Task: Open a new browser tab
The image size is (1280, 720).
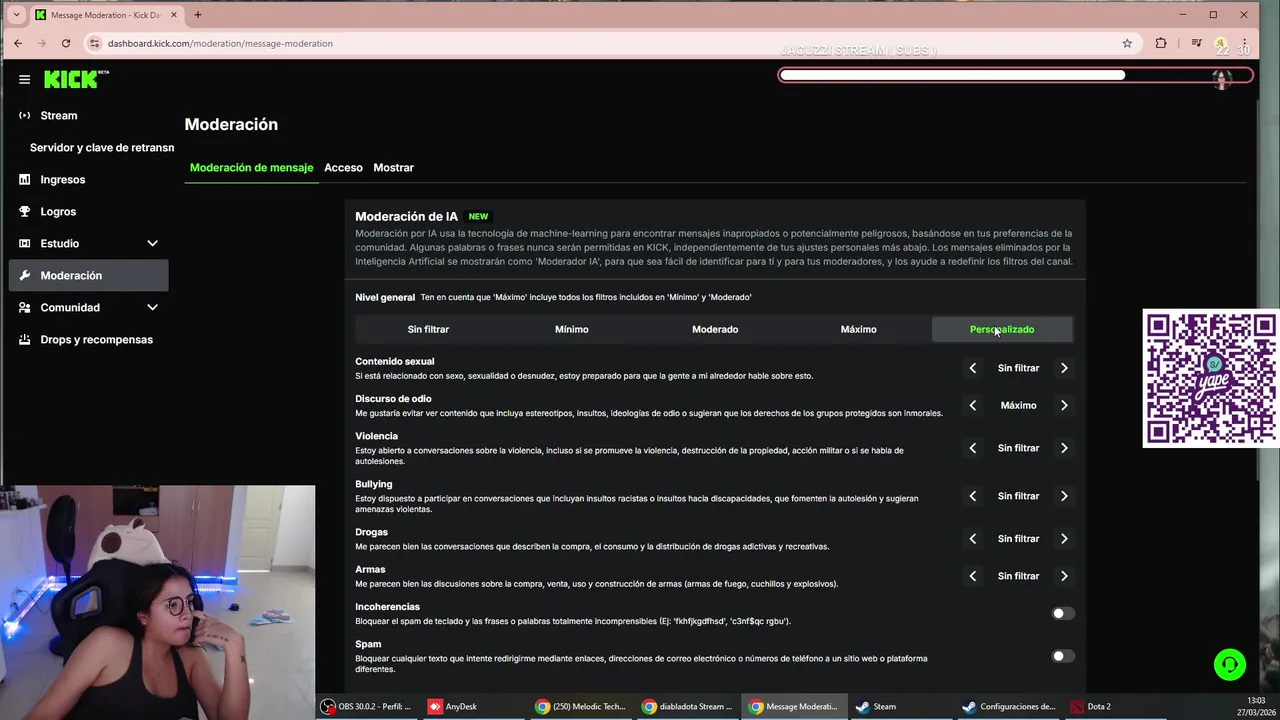Action: [x=198, y=15]
